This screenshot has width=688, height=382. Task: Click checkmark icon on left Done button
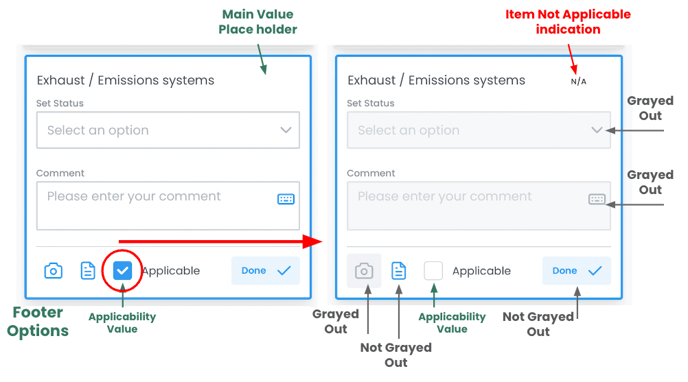tap(284, 271)
